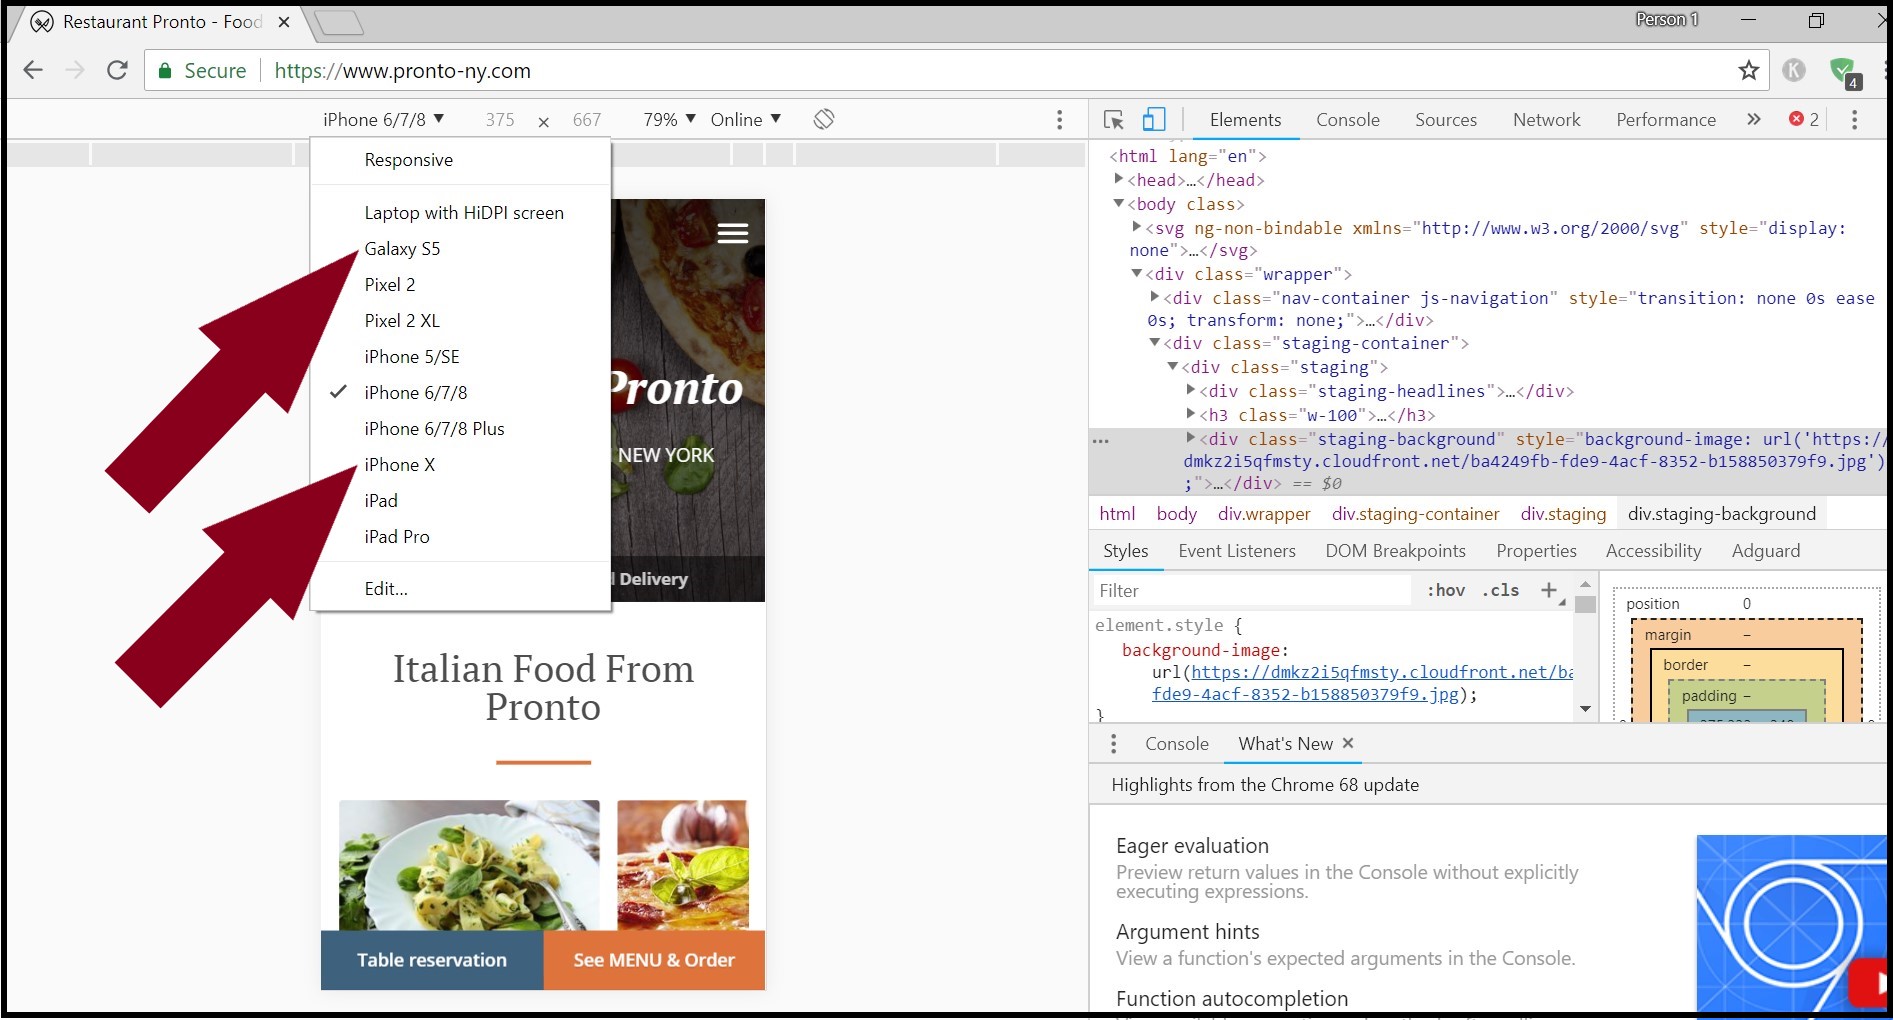Screen dimensions: 1893x1020
Task: Show more DevTools tabs with the chevron
Action: tap(1753, 119)
